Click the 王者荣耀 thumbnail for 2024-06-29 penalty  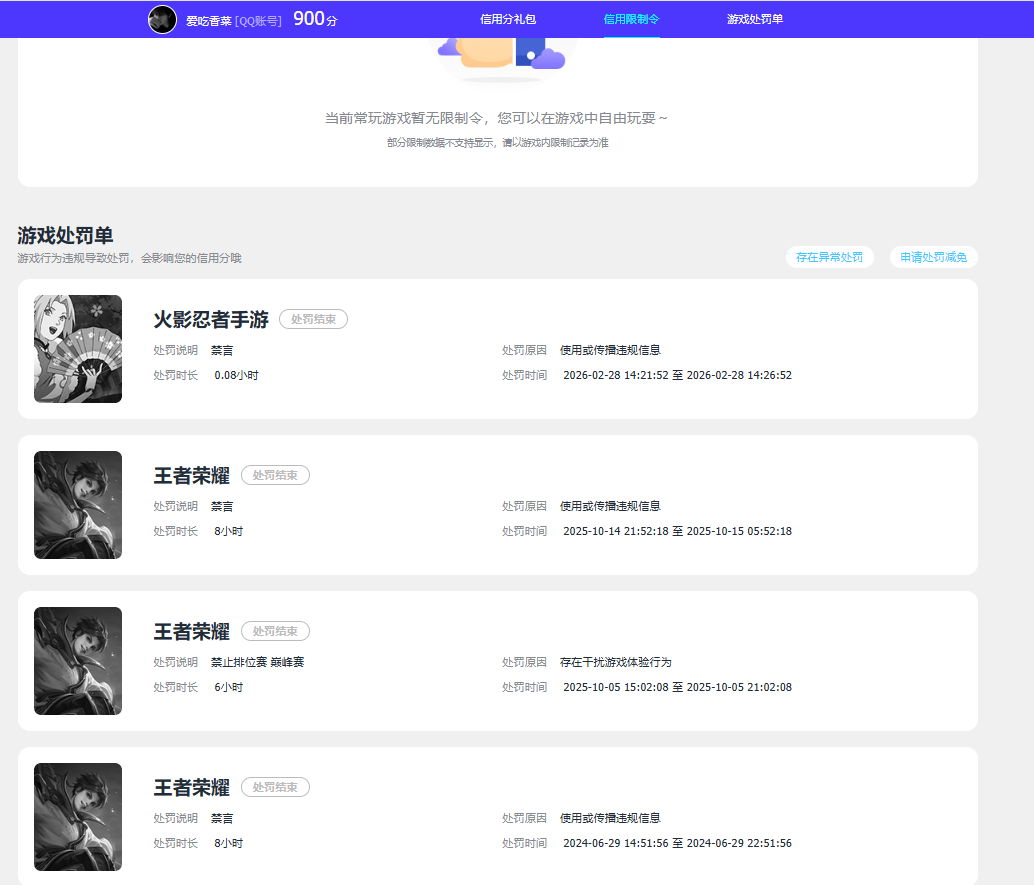pyautogui.click(x=78, y=817)
